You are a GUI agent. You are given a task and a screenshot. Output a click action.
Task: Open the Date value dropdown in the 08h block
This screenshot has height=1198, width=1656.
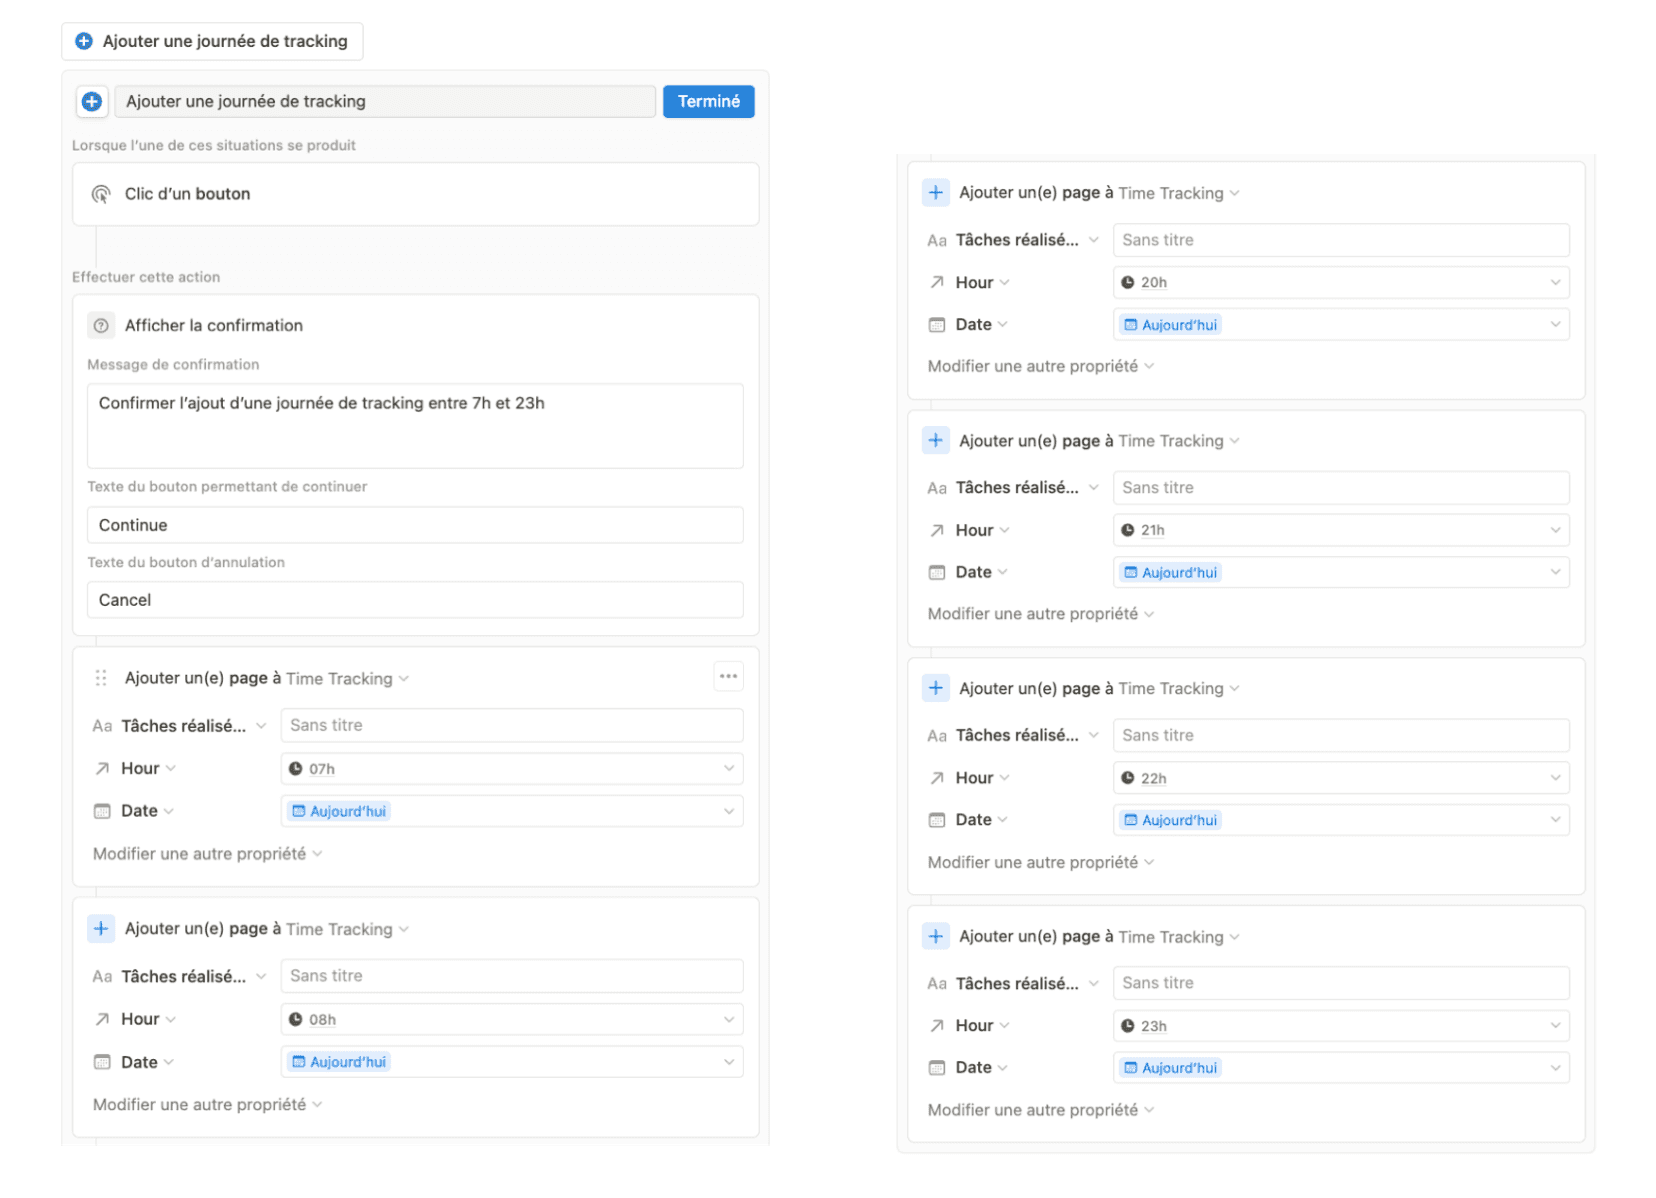pos(512,1062)
